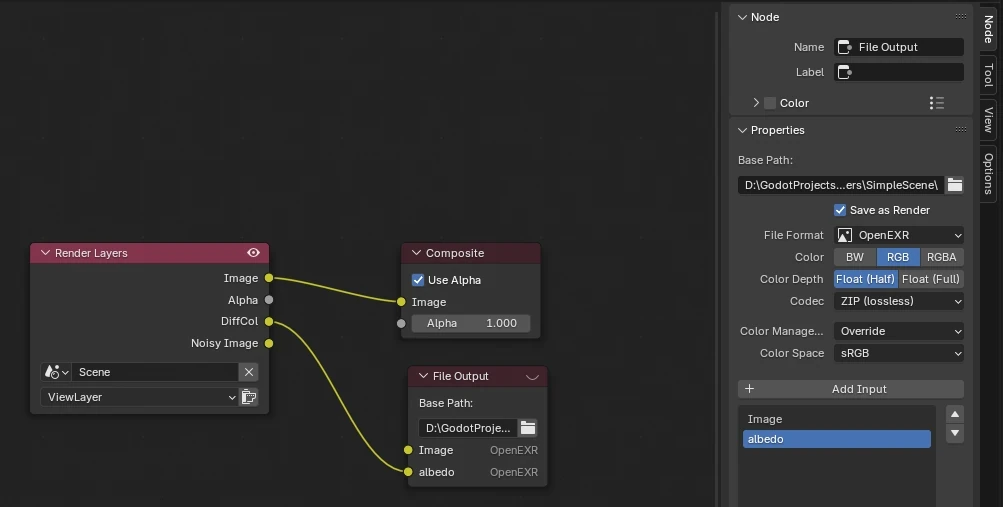This screenshot has width=1003, height=507.
Task: Collapse the Properties panel section
Action: tap(742, 130)
